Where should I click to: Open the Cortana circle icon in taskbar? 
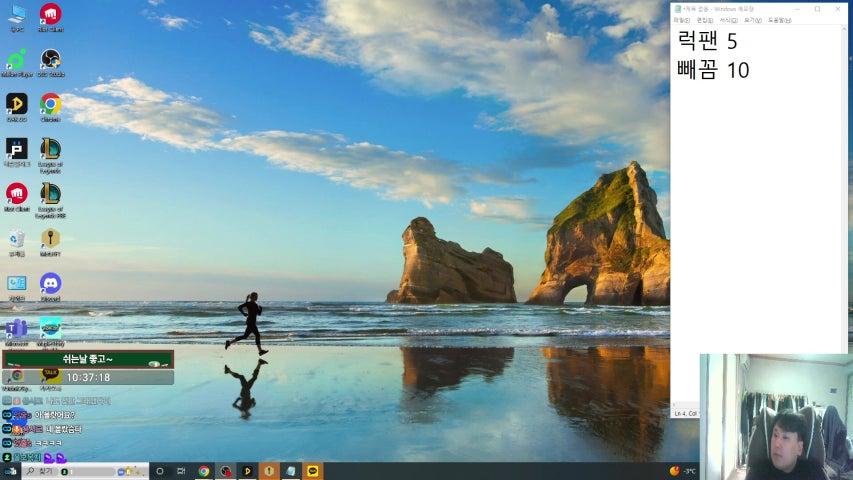[x=157, y=471]
